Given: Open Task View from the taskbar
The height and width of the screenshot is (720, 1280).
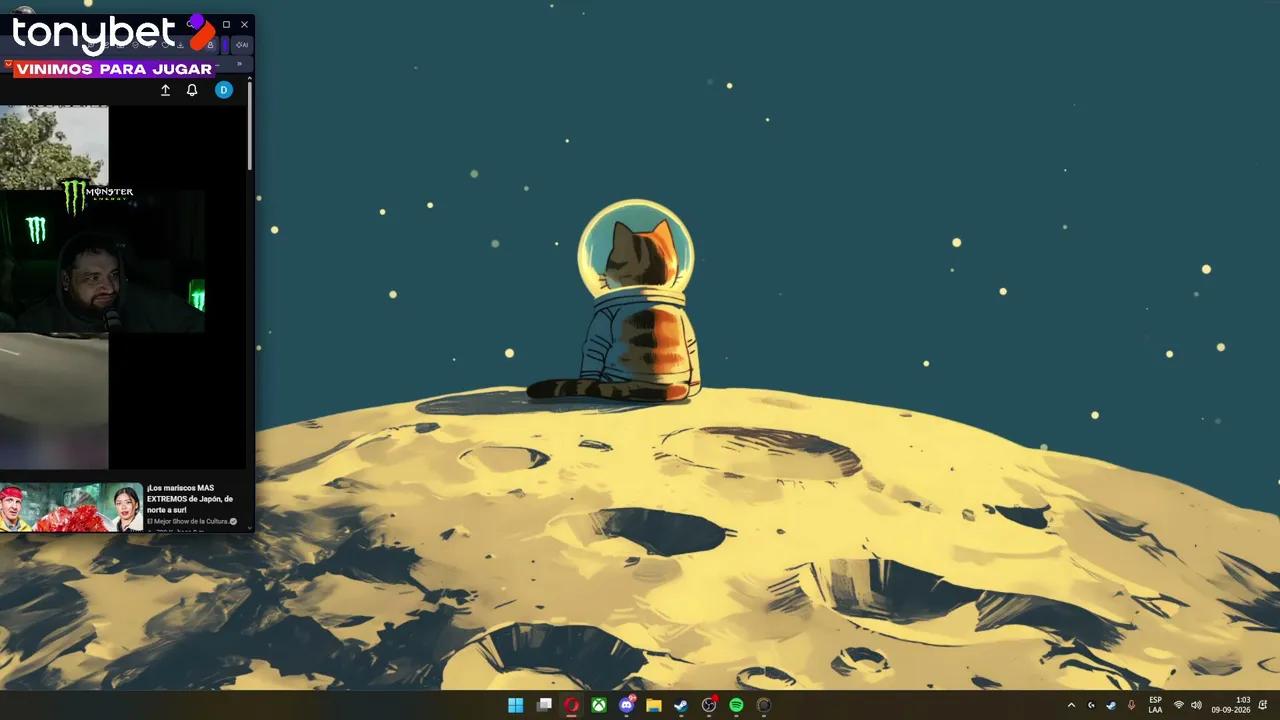Looking at the screenshot, I should pyautogui.click(x=544, y=705).
